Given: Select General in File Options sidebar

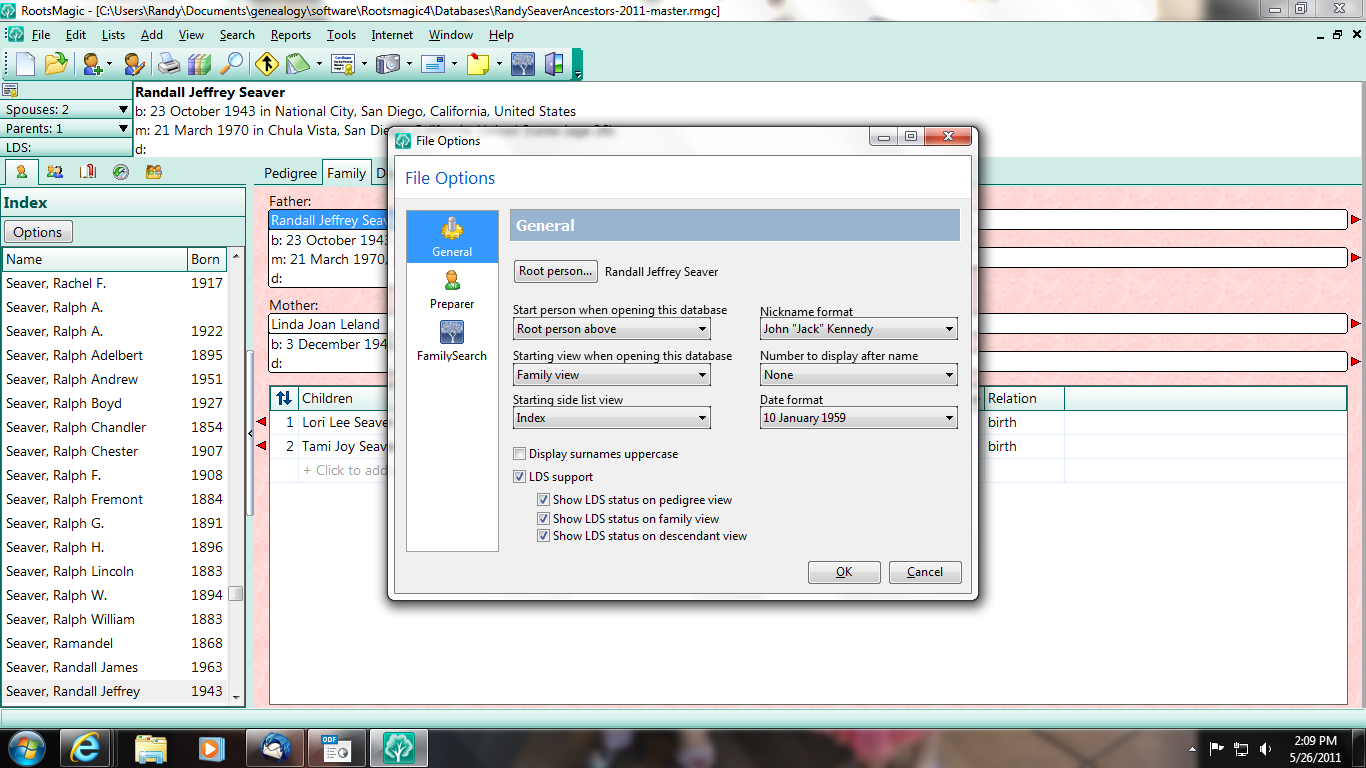Looking at the screenshot, I should [x=452, y=237].
